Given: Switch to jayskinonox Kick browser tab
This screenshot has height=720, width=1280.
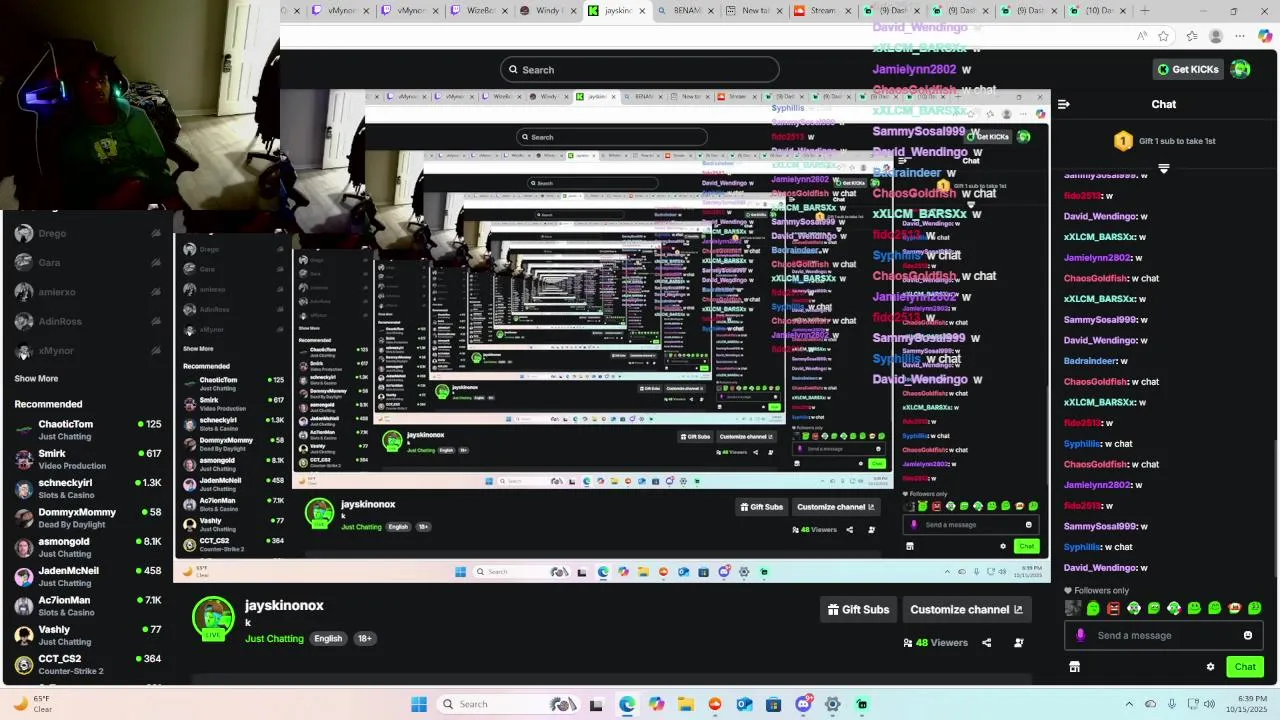Looking at the screenshot, I should pyautogui.click(x=618, y=11).
